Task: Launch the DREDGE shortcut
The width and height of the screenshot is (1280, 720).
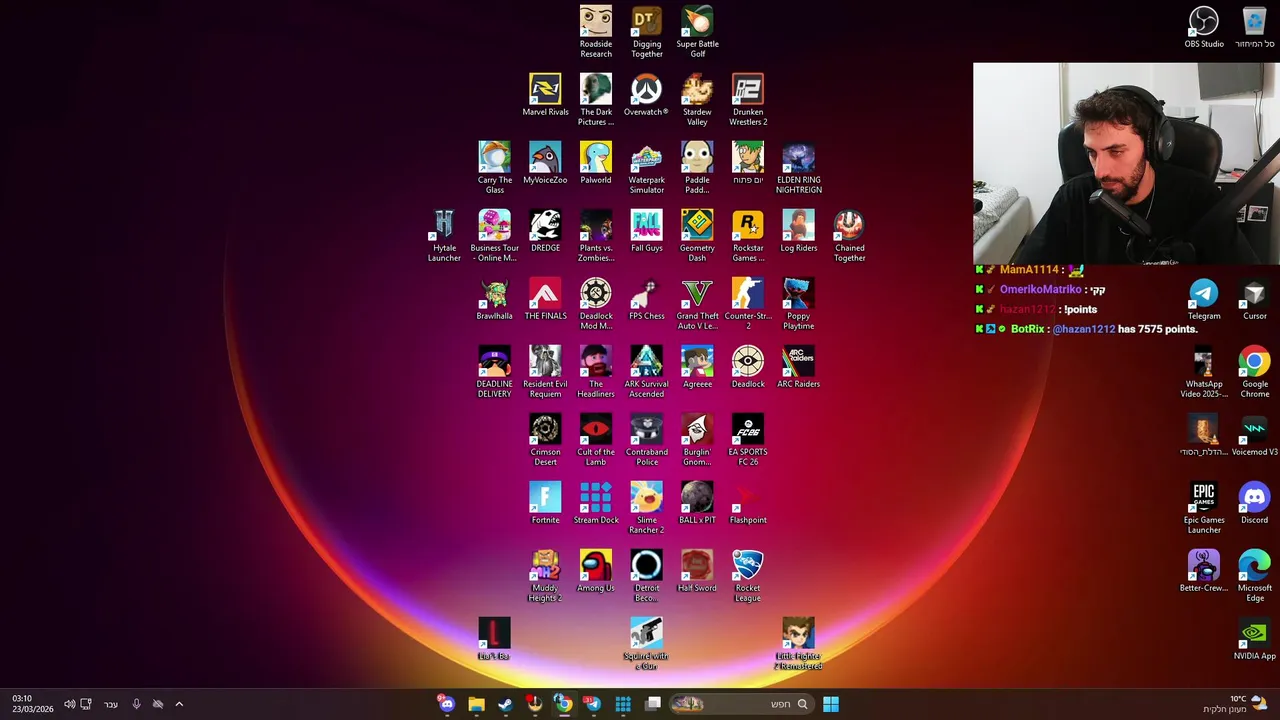Action: click(545, 231)
